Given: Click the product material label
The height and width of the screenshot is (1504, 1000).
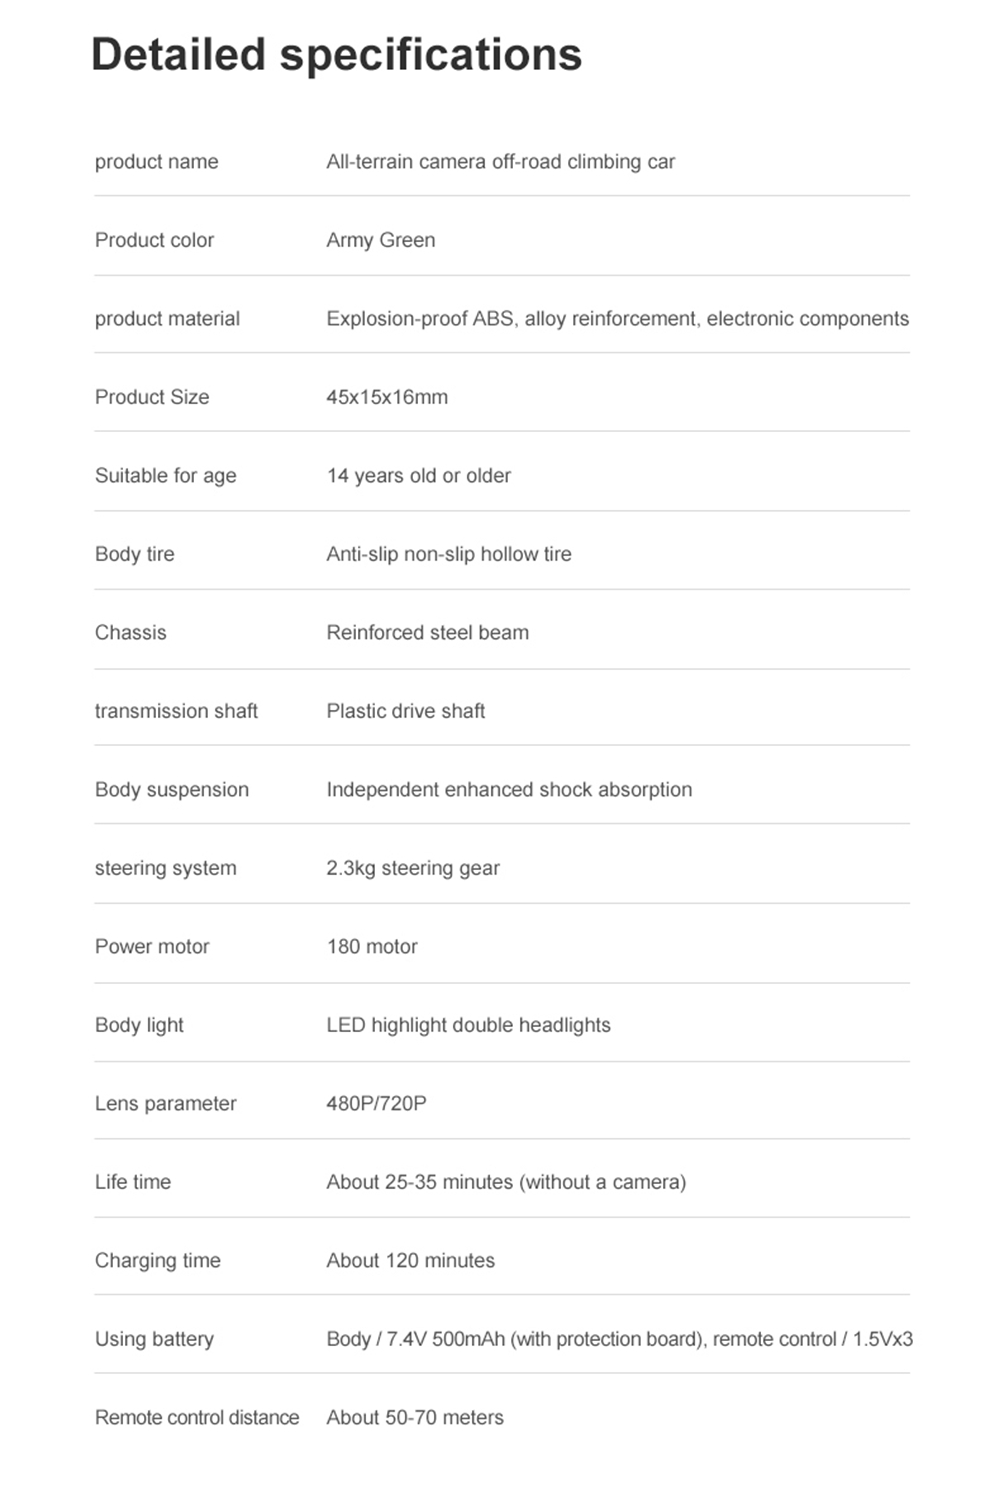Looking at the screenshot, I should point(167,319).
